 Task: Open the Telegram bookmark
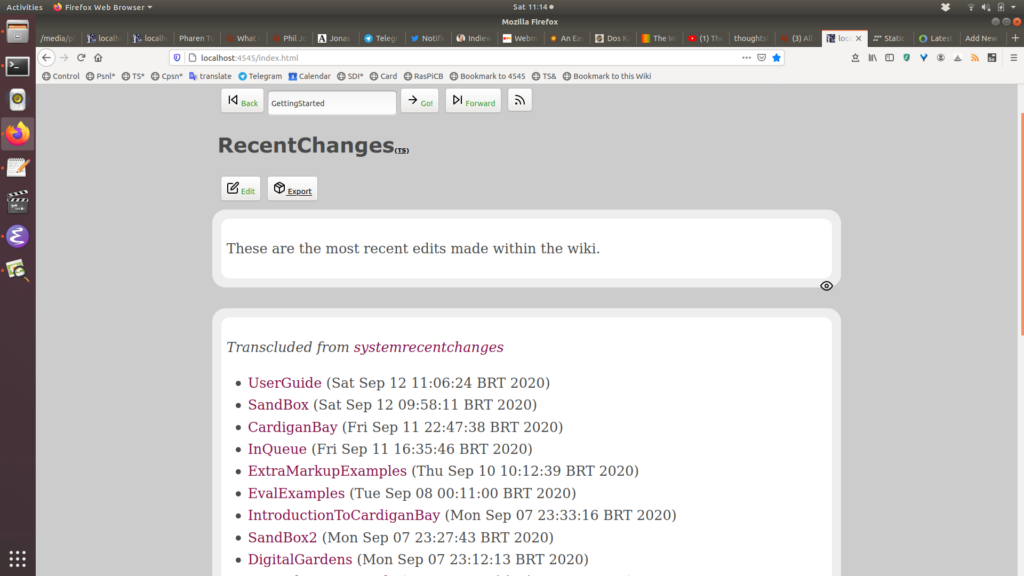260,76
